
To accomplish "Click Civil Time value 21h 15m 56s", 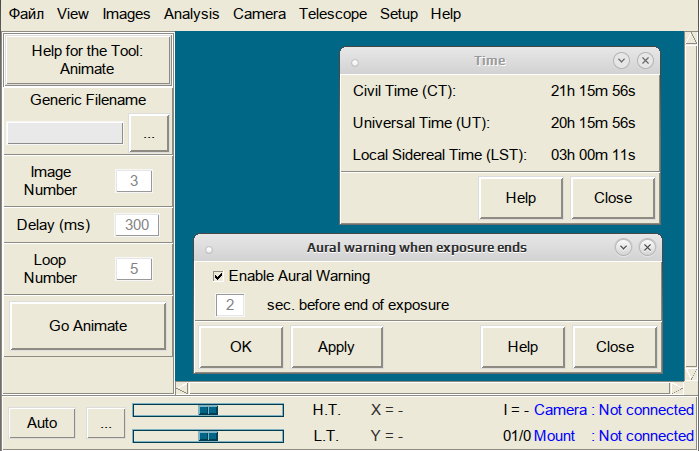I will 593,91.
